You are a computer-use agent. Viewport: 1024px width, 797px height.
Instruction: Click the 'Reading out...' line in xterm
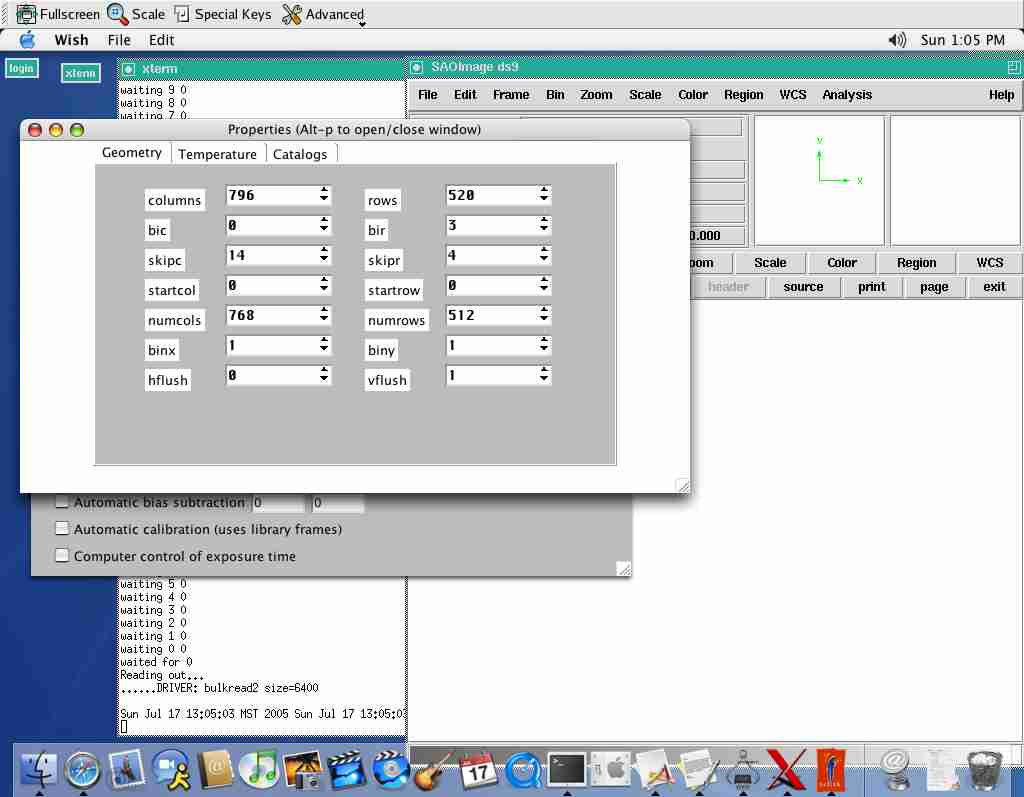[162, 675]
